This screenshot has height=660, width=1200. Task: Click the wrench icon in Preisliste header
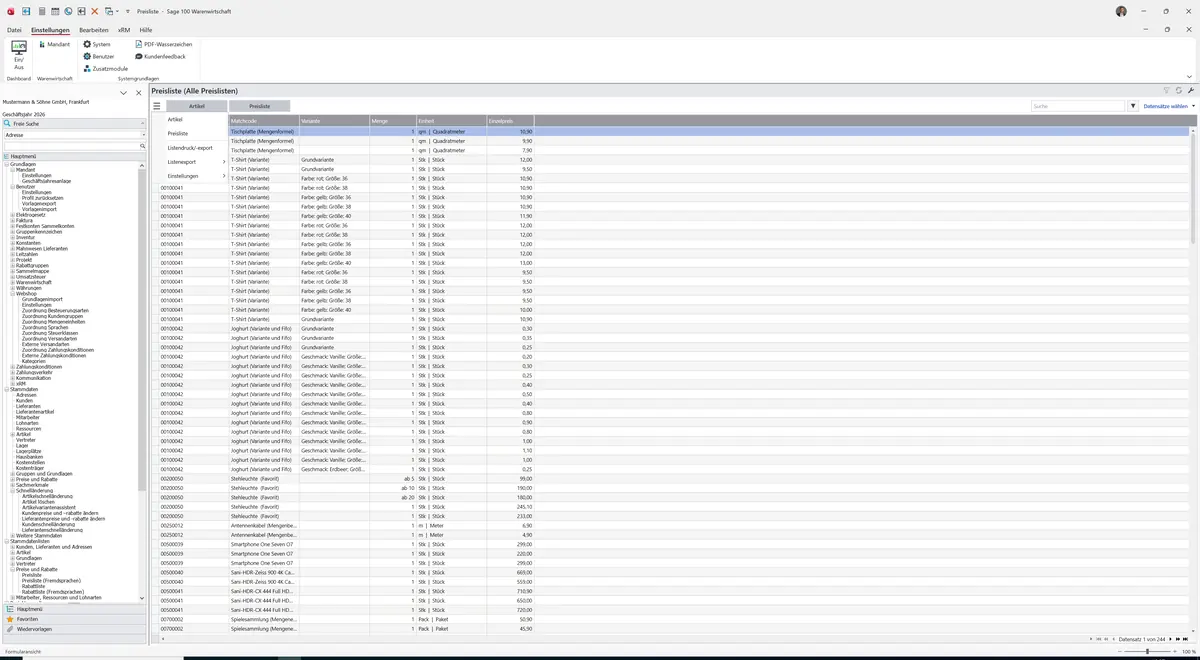tap(1191, 91)
